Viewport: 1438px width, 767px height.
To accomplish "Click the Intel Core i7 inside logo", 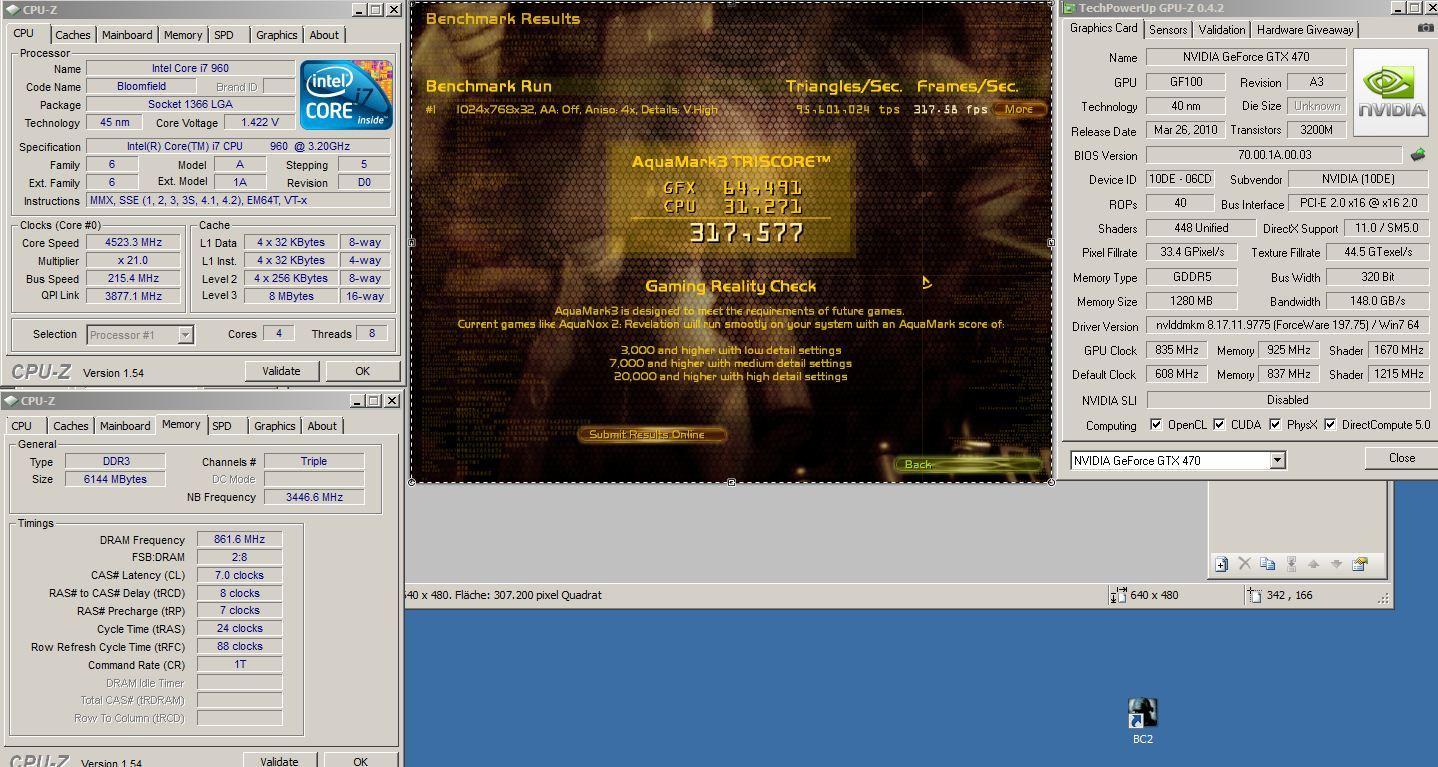I will coord(346,95).
